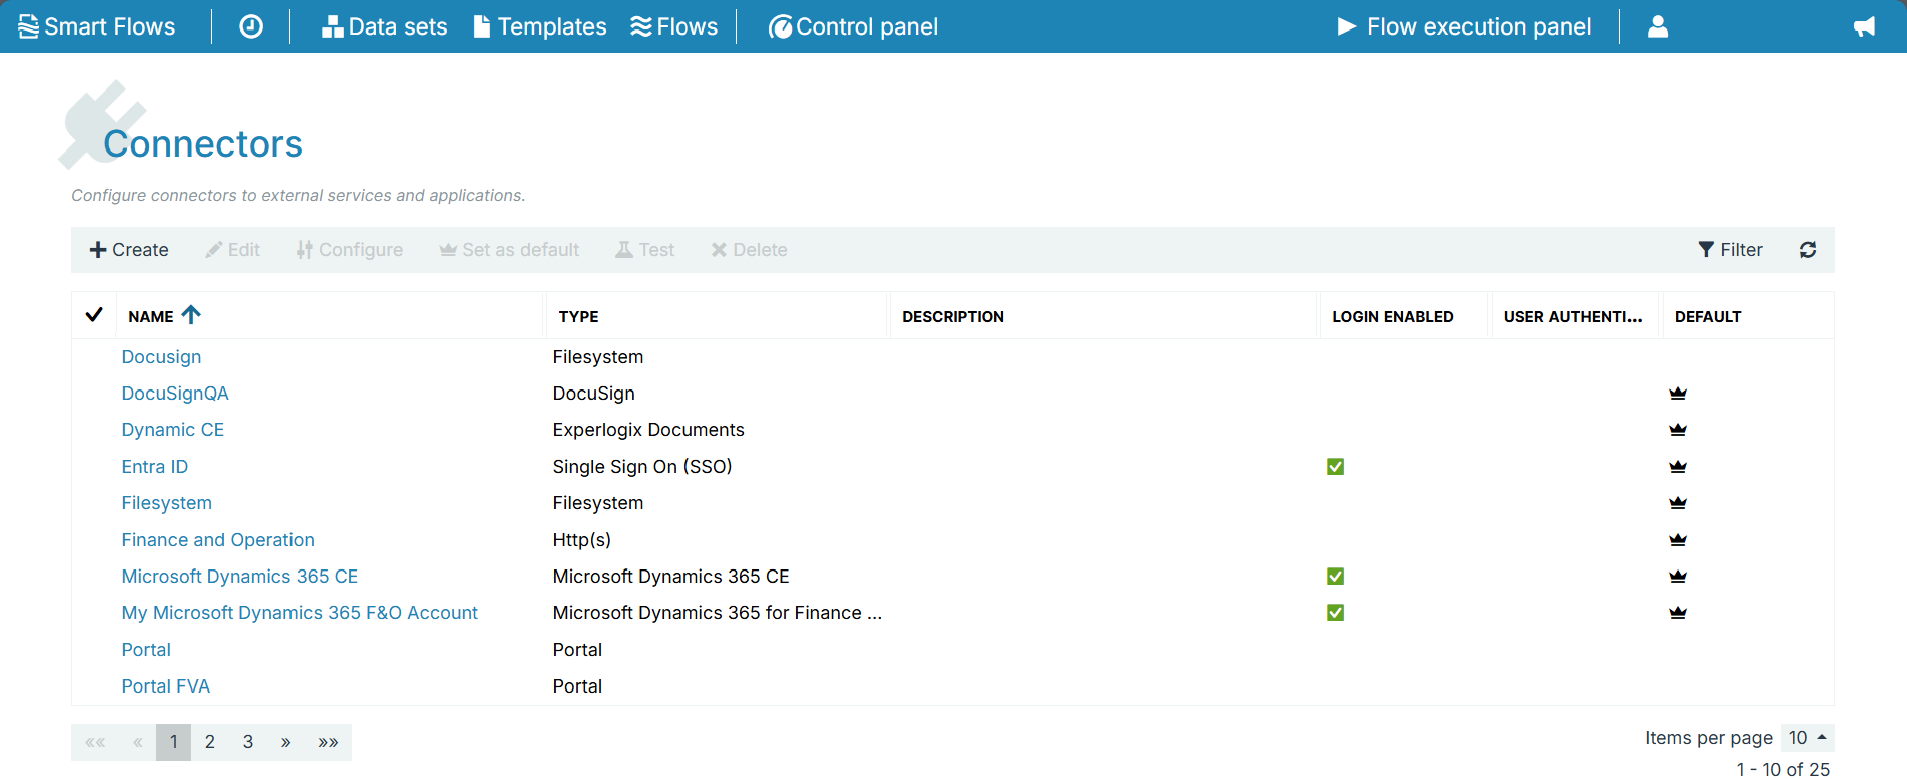Click the Delete toolbar button
Image resolution: width=1907 pixels, height=779 pixels.
click(749, 250)
